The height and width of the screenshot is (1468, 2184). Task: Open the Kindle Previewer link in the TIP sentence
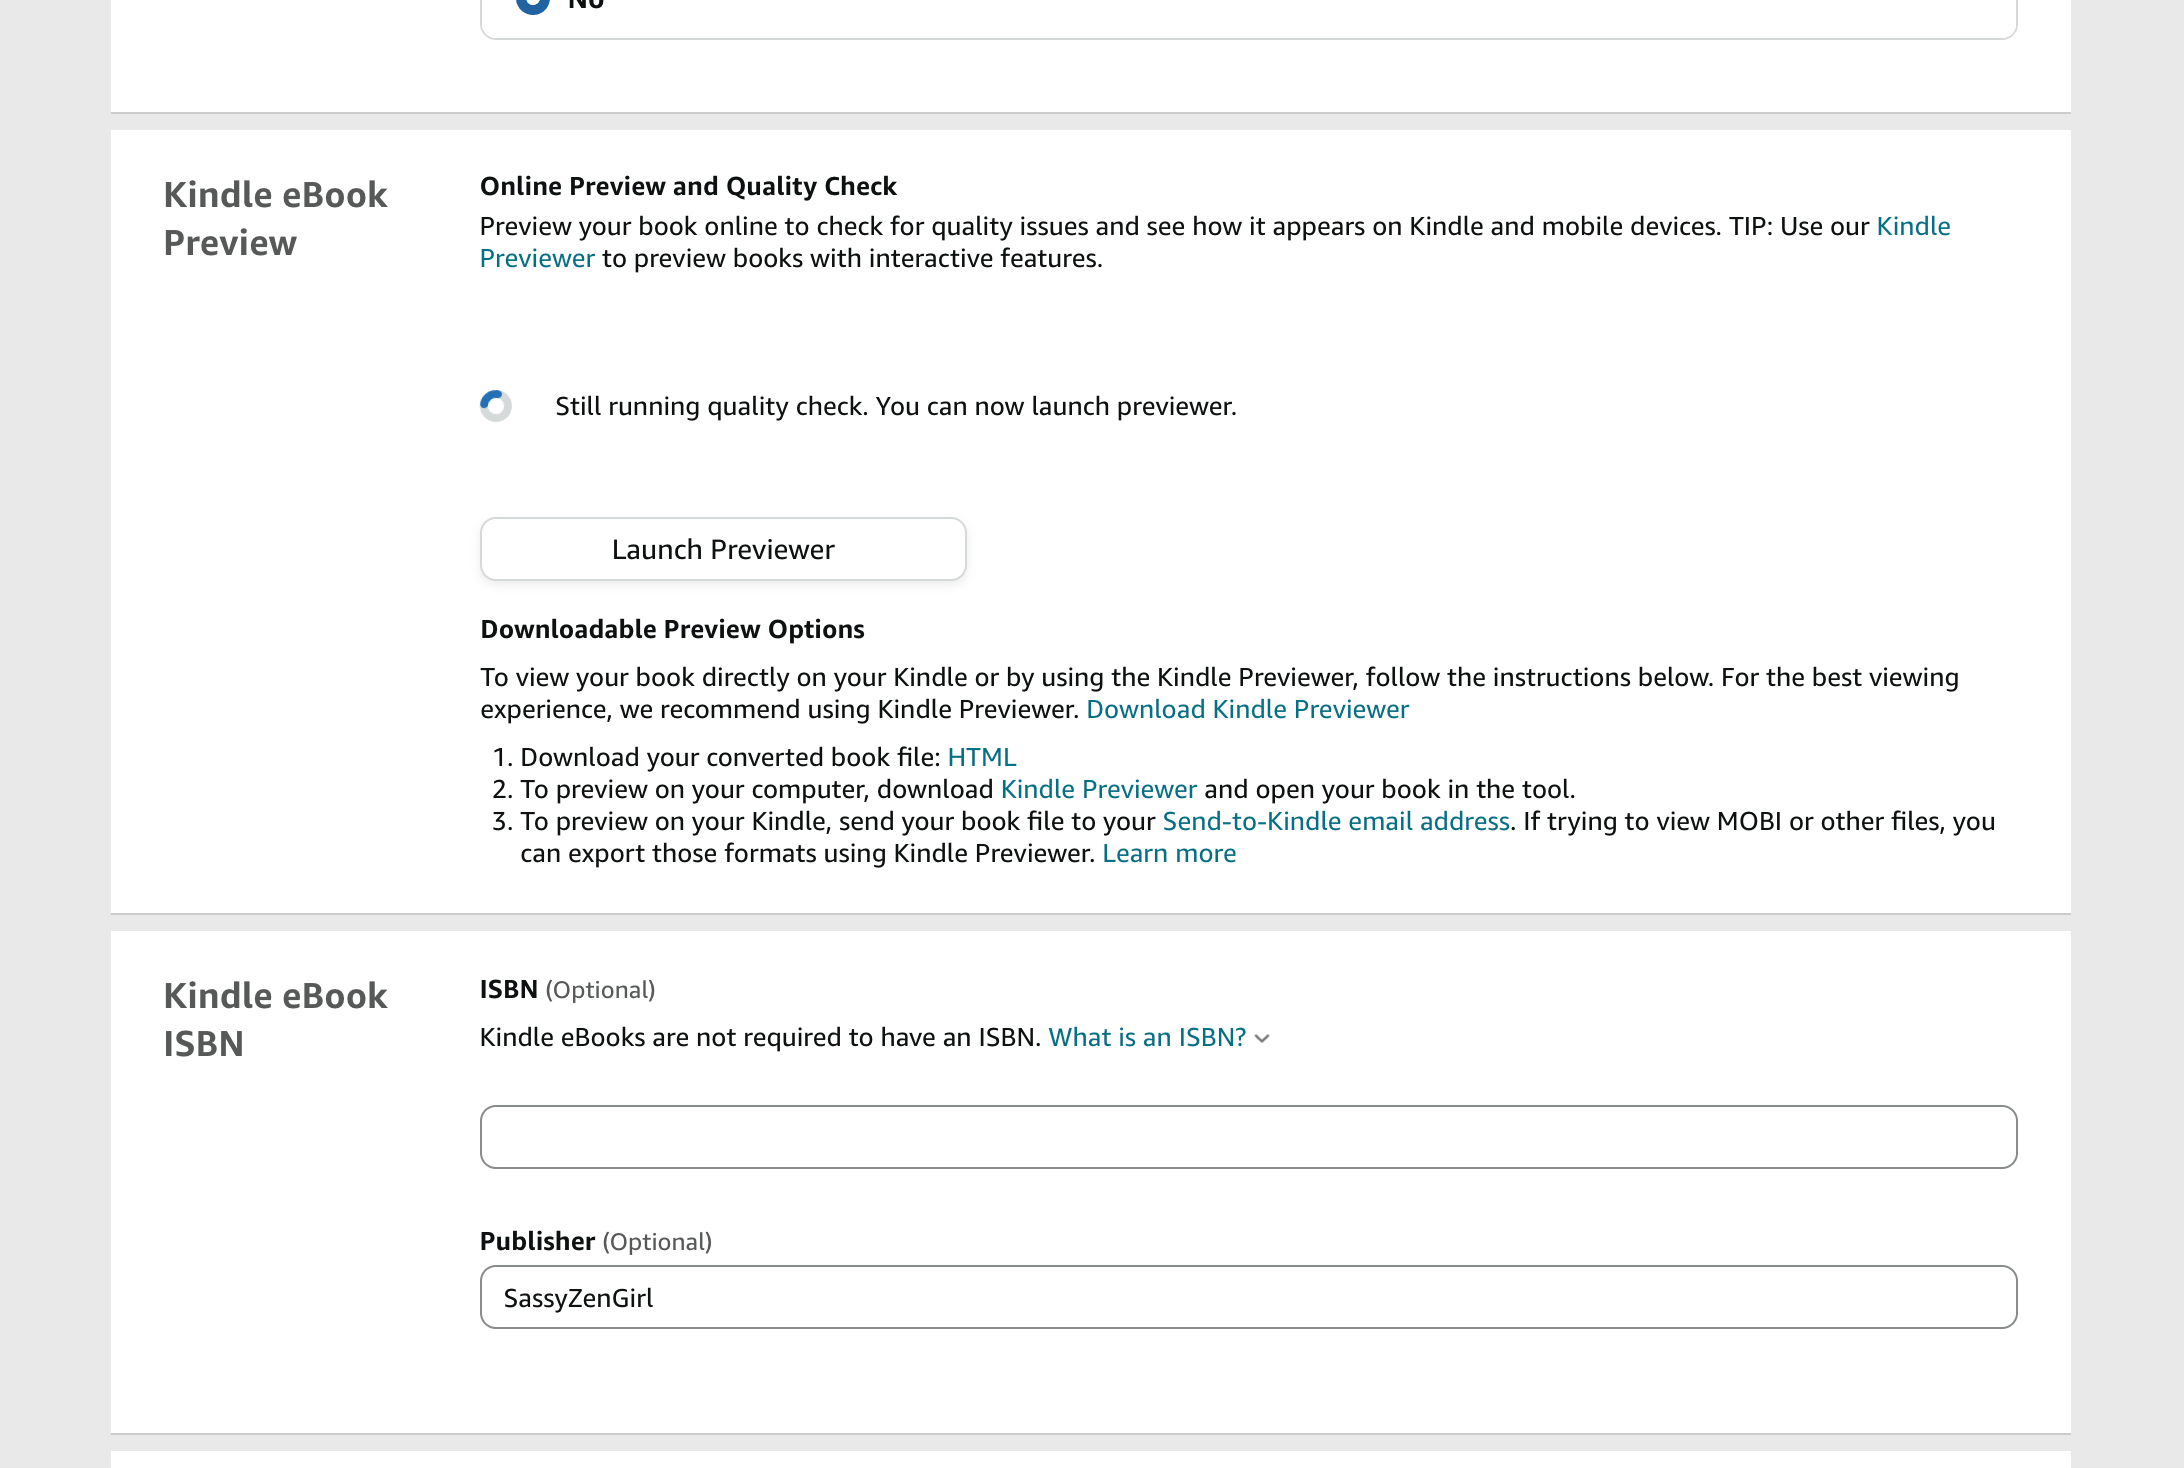(x=1913, y=226)
